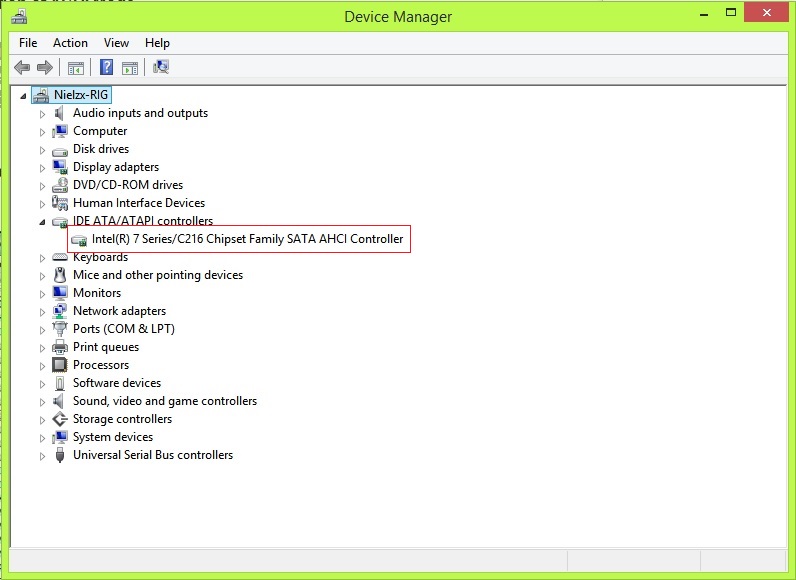Open the File menu
The height and width of the screenshot is (580, 796).
pyautogui.click(x=28, y=43)
